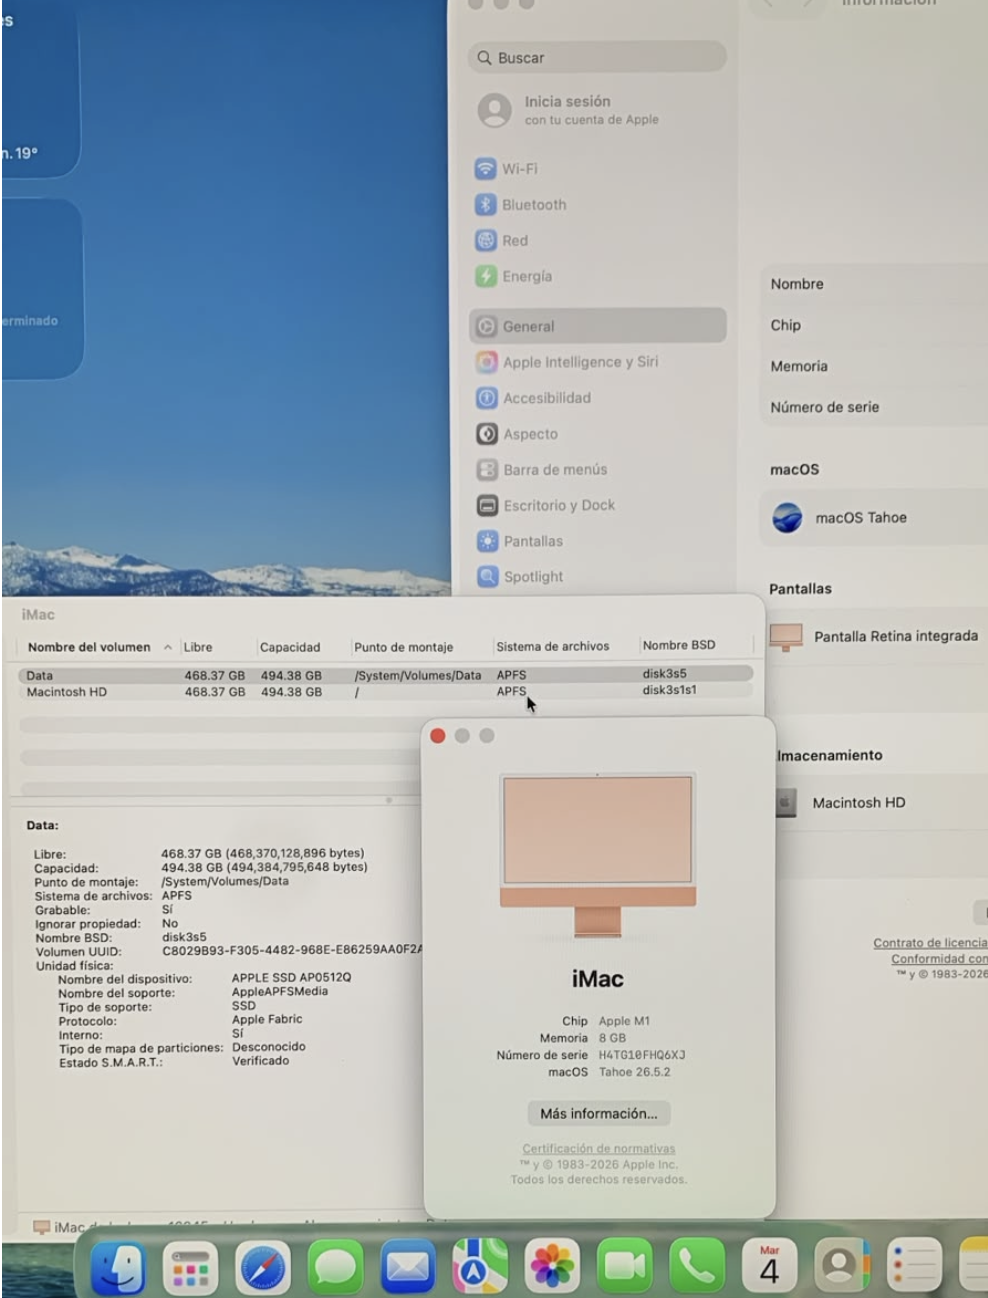
Task: Click the Número de serie row in Settings
Action: pyautogui.click(x=874, y=407)
